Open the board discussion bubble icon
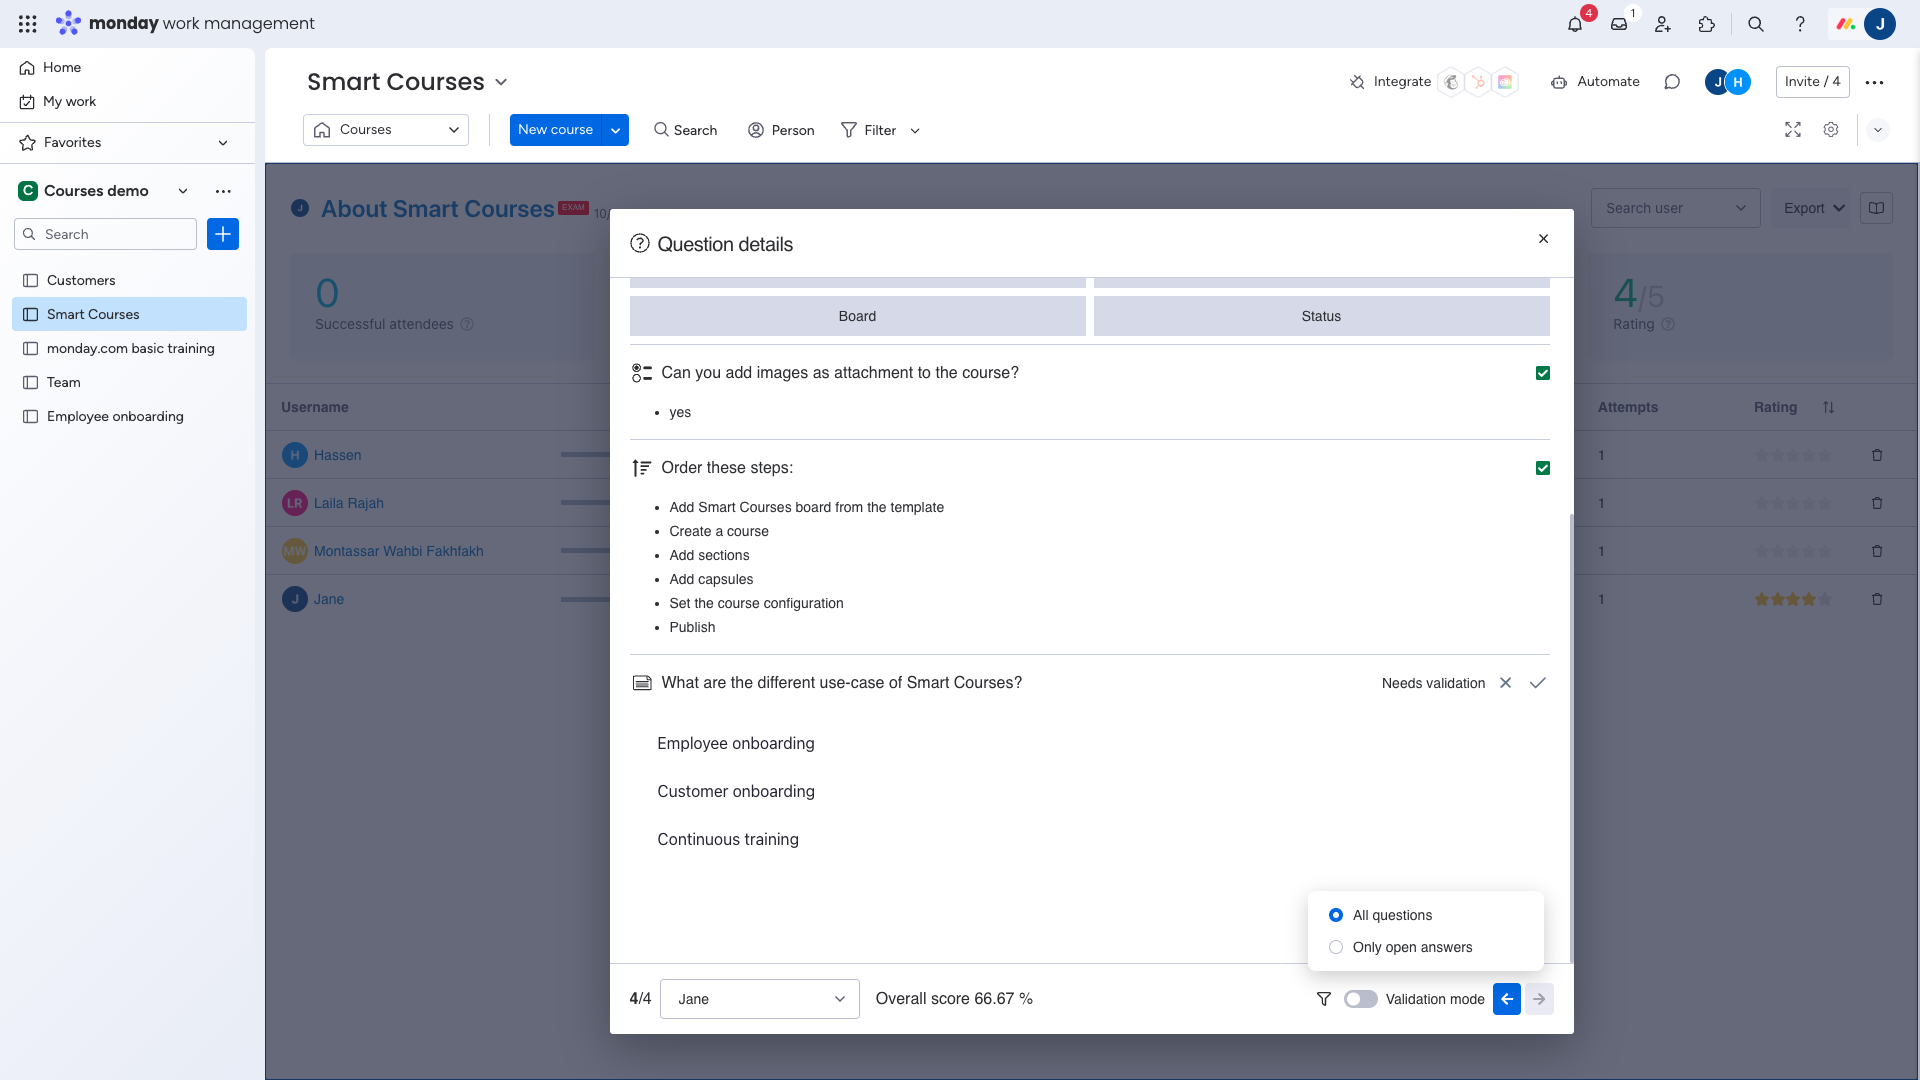The width and height of the screenshot is (1920, 1080). 1672,82
